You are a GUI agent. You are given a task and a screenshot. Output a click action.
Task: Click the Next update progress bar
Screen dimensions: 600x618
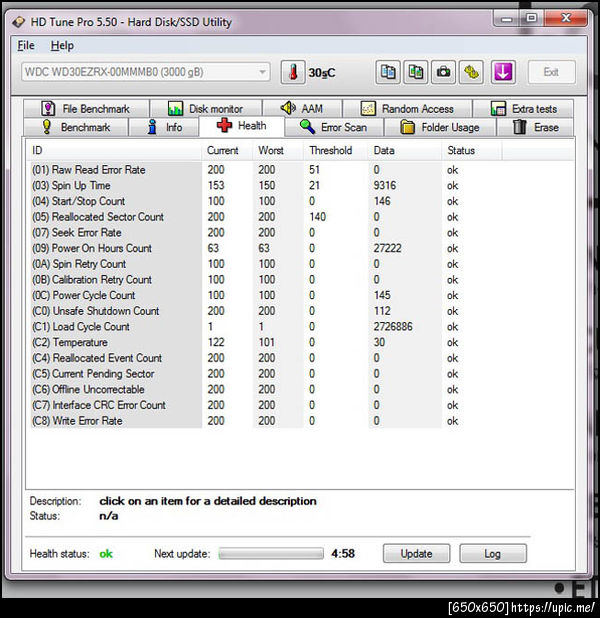tap(271, 554)
